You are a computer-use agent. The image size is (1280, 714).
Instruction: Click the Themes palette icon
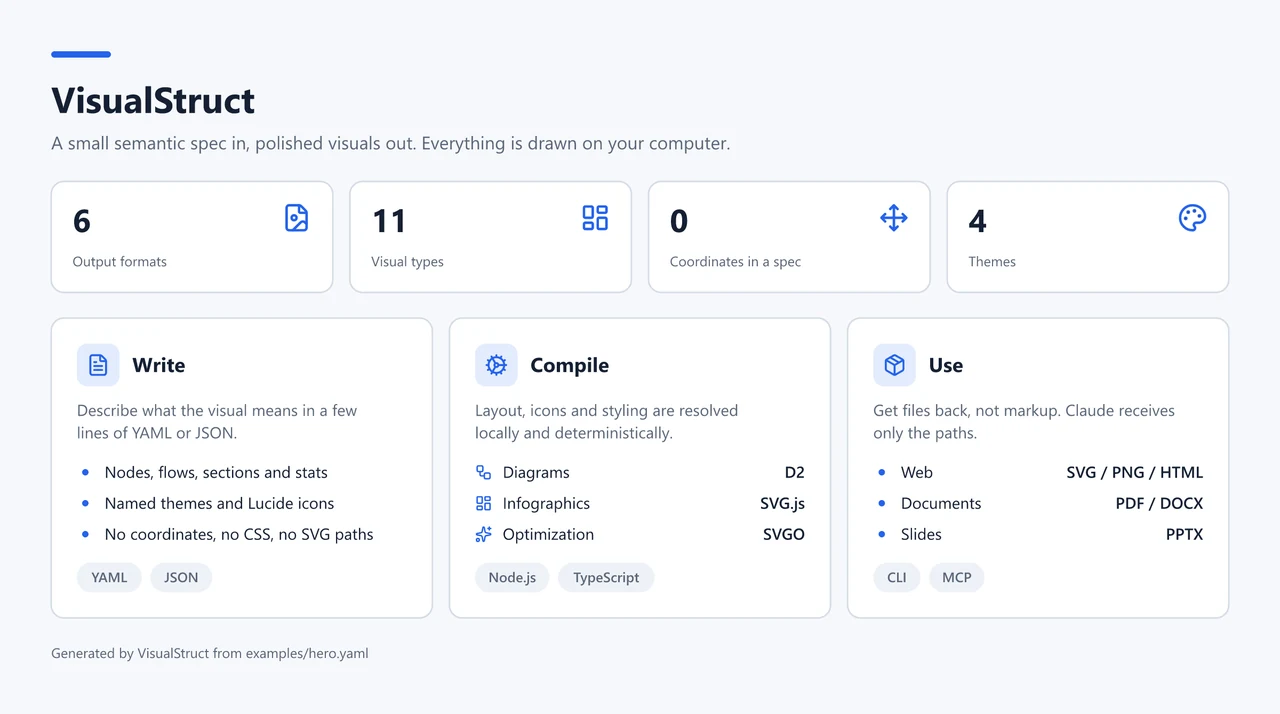click(1192, 218)
